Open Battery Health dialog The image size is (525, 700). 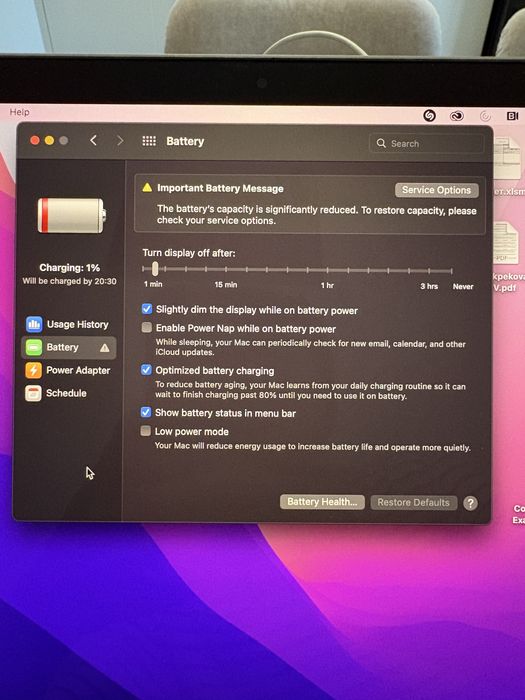(322, 502)
